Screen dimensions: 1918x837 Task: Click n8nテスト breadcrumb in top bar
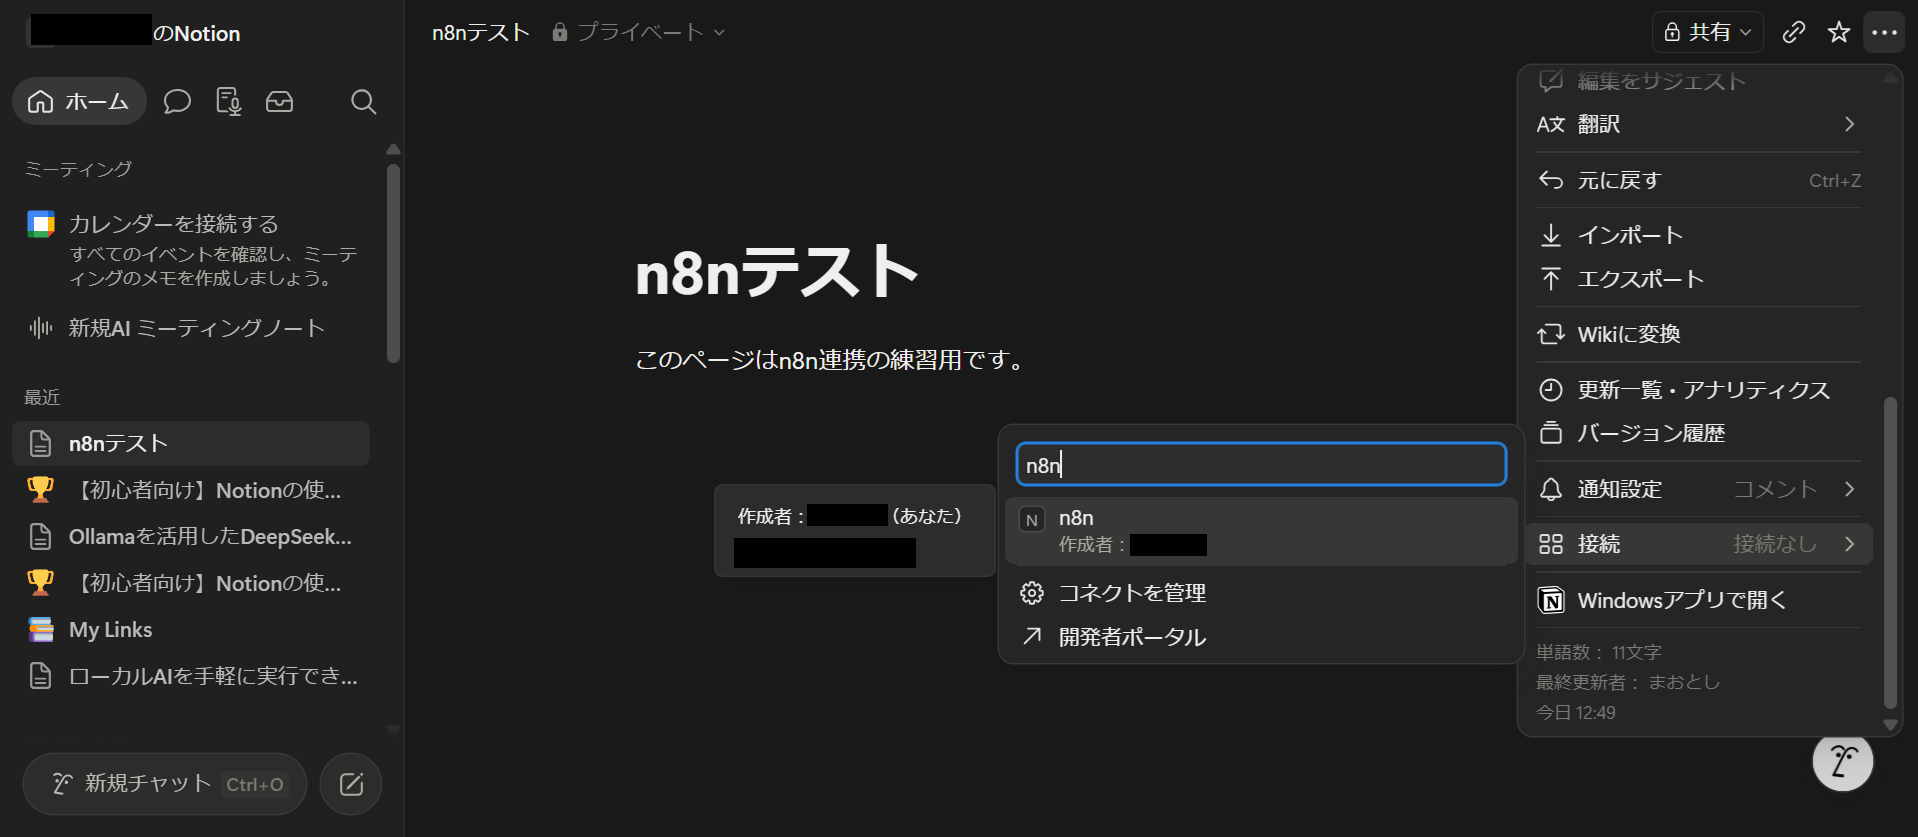pyautogui.click(x=481, y=33)
